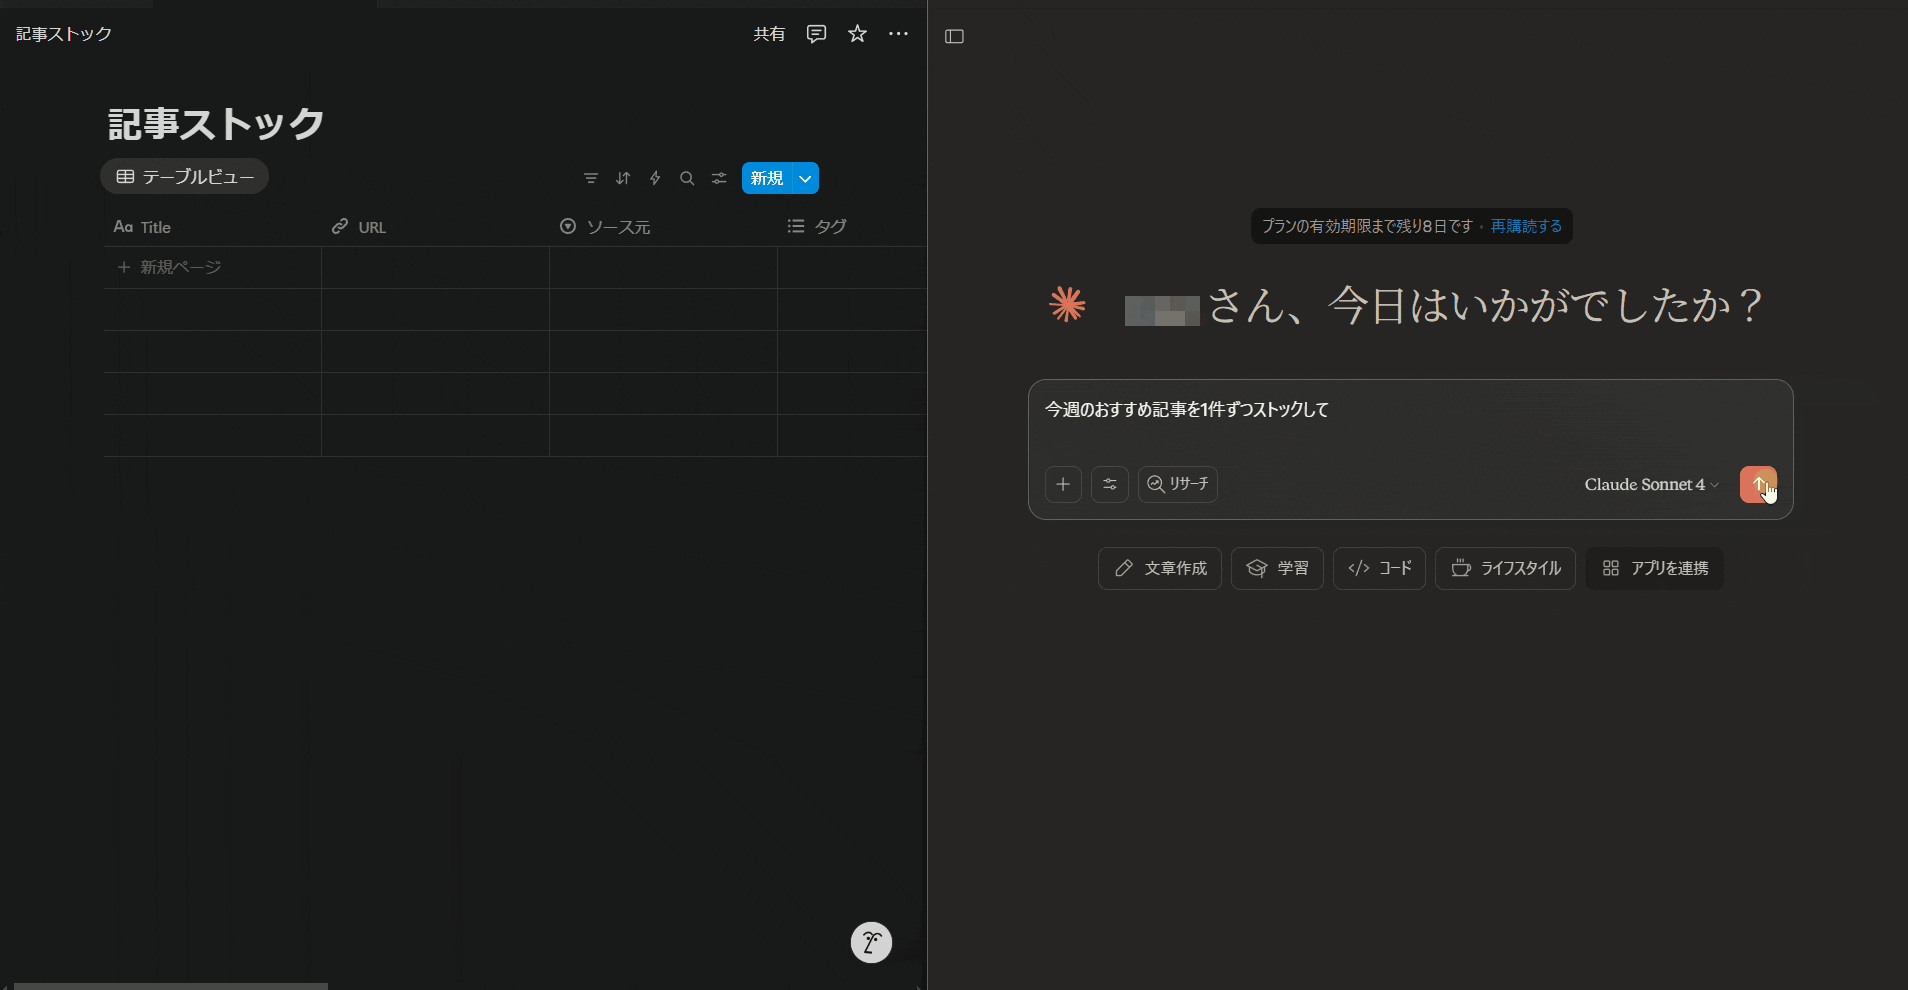Search within the 記事ストック database
The image size is (1908, 990).
[x=687, y=178]
